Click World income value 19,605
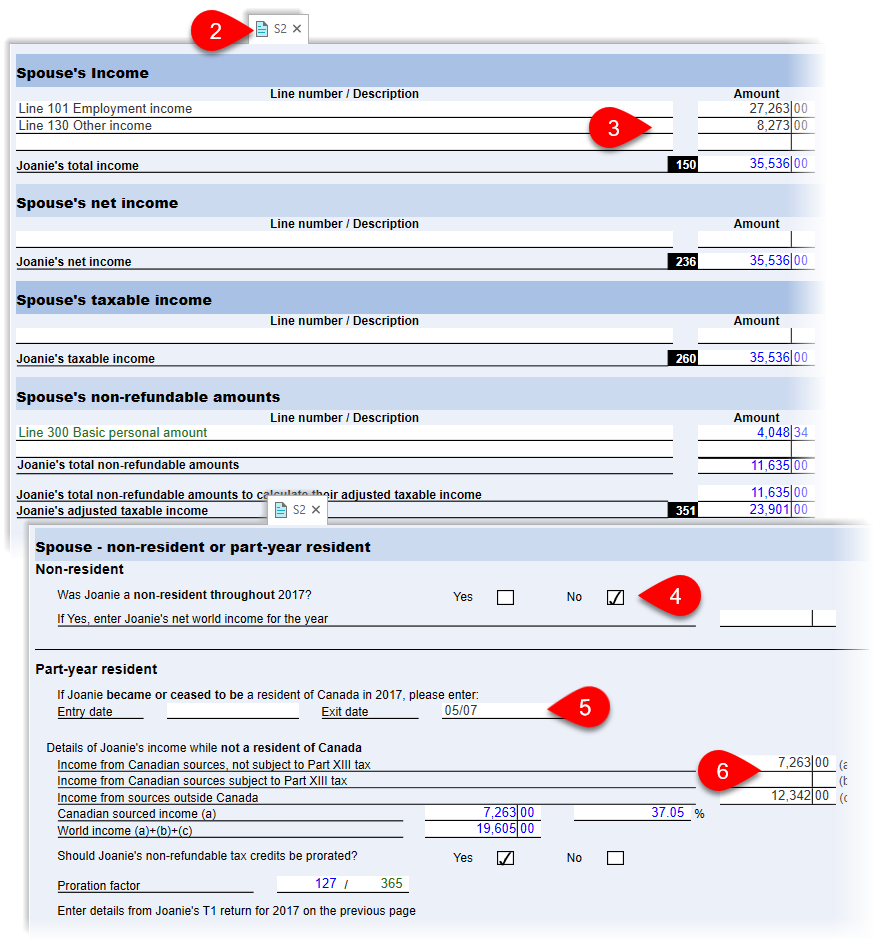Image resolution: width=874 pixels, height=940 pixels. pyautogui.click(x=483, y=829)
